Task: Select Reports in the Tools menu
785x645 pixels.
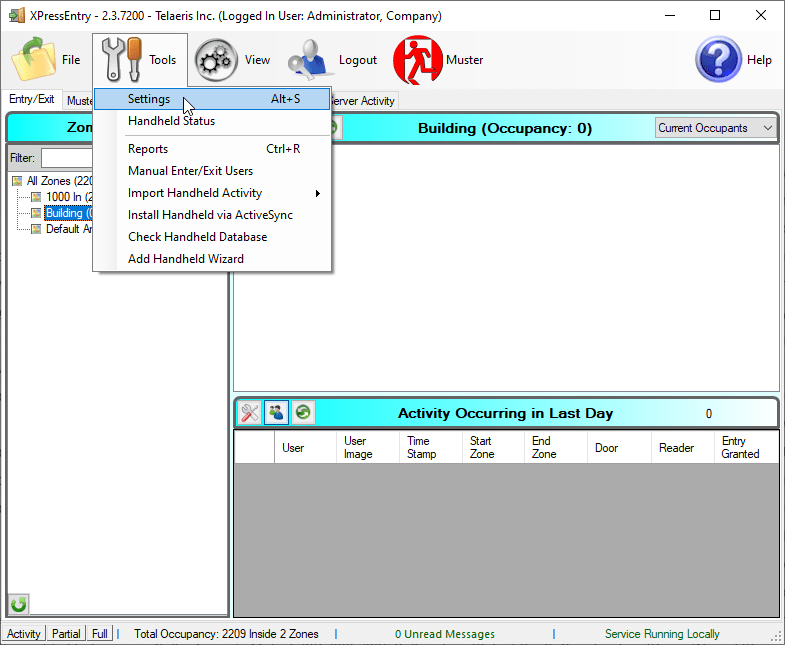Action: tap(212, 149)
